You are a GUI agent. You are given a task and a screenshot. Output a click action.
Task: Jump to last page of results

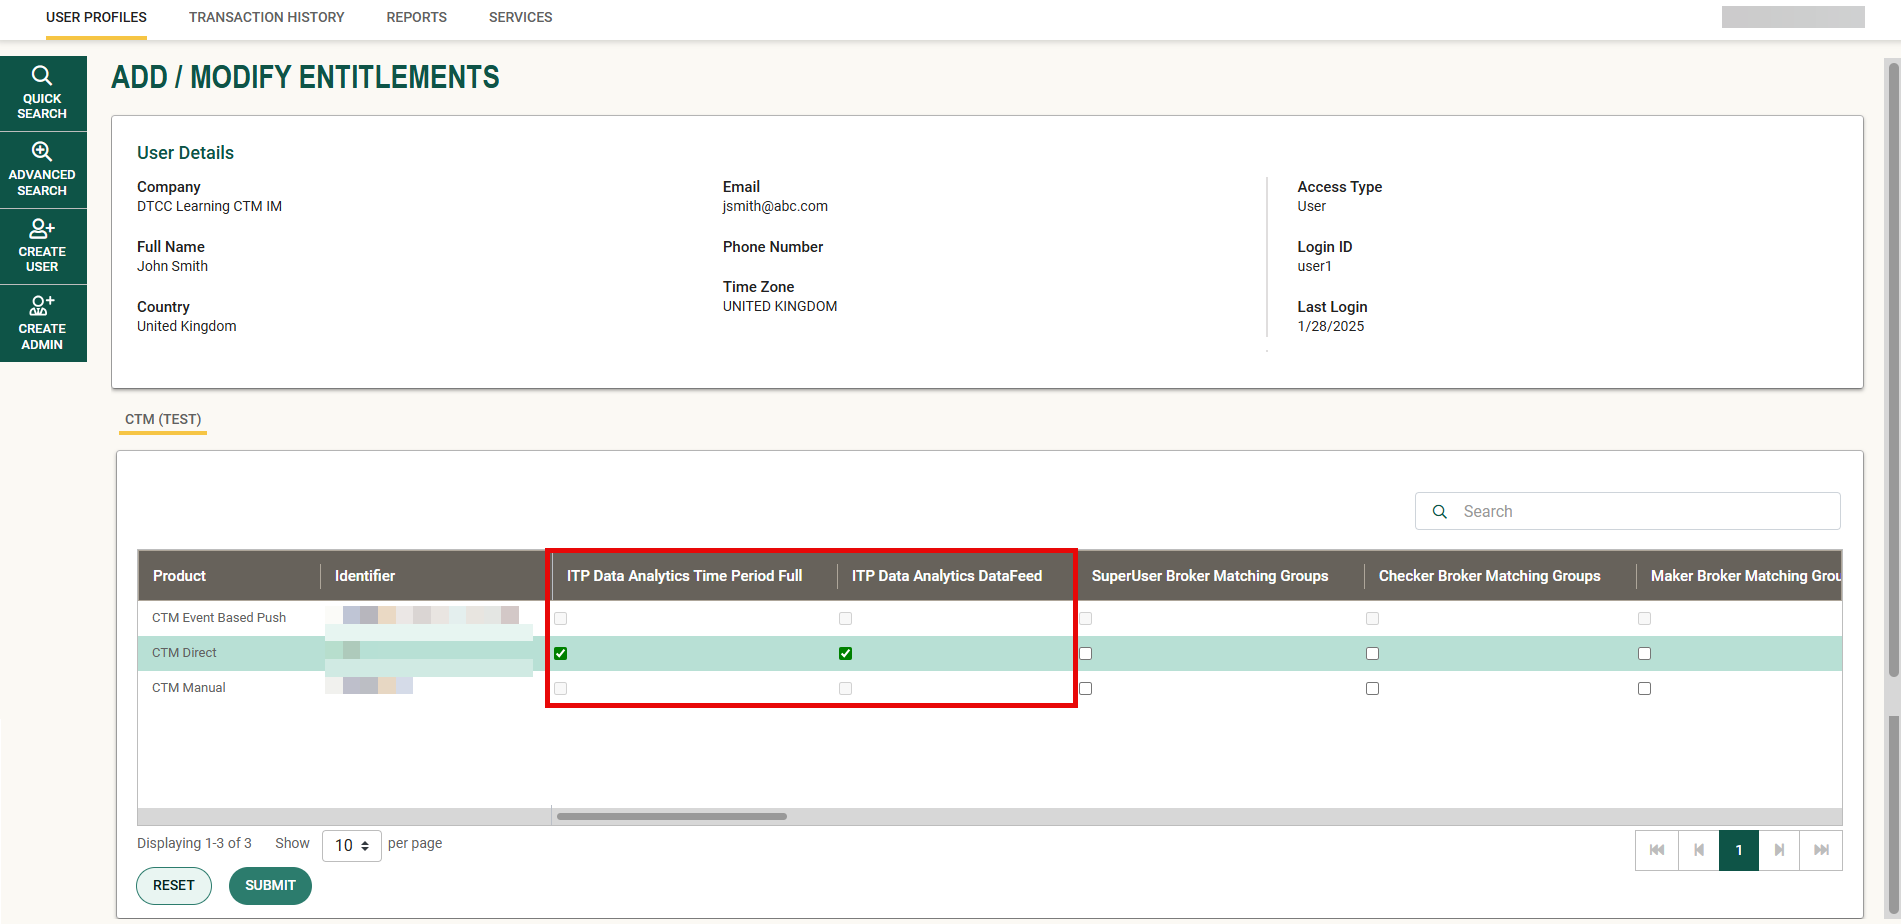tap(1821, 850)
